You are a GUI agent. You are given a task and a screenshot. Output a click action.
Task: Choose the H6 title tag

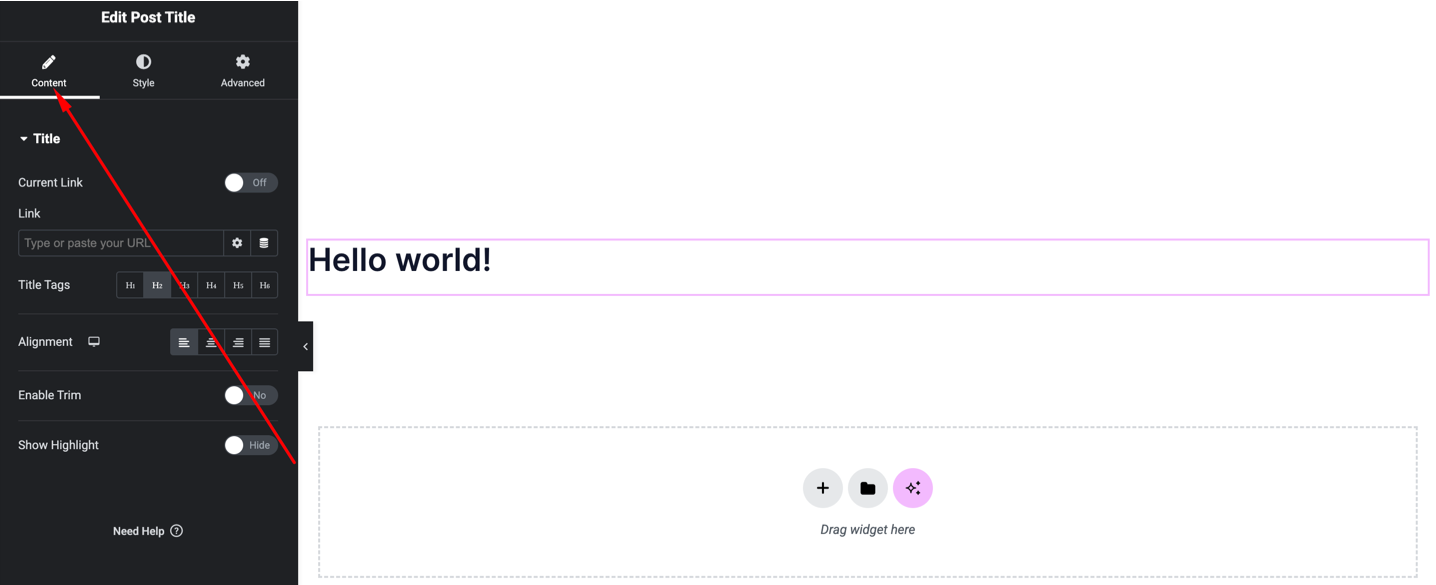[x=265, y=285]
